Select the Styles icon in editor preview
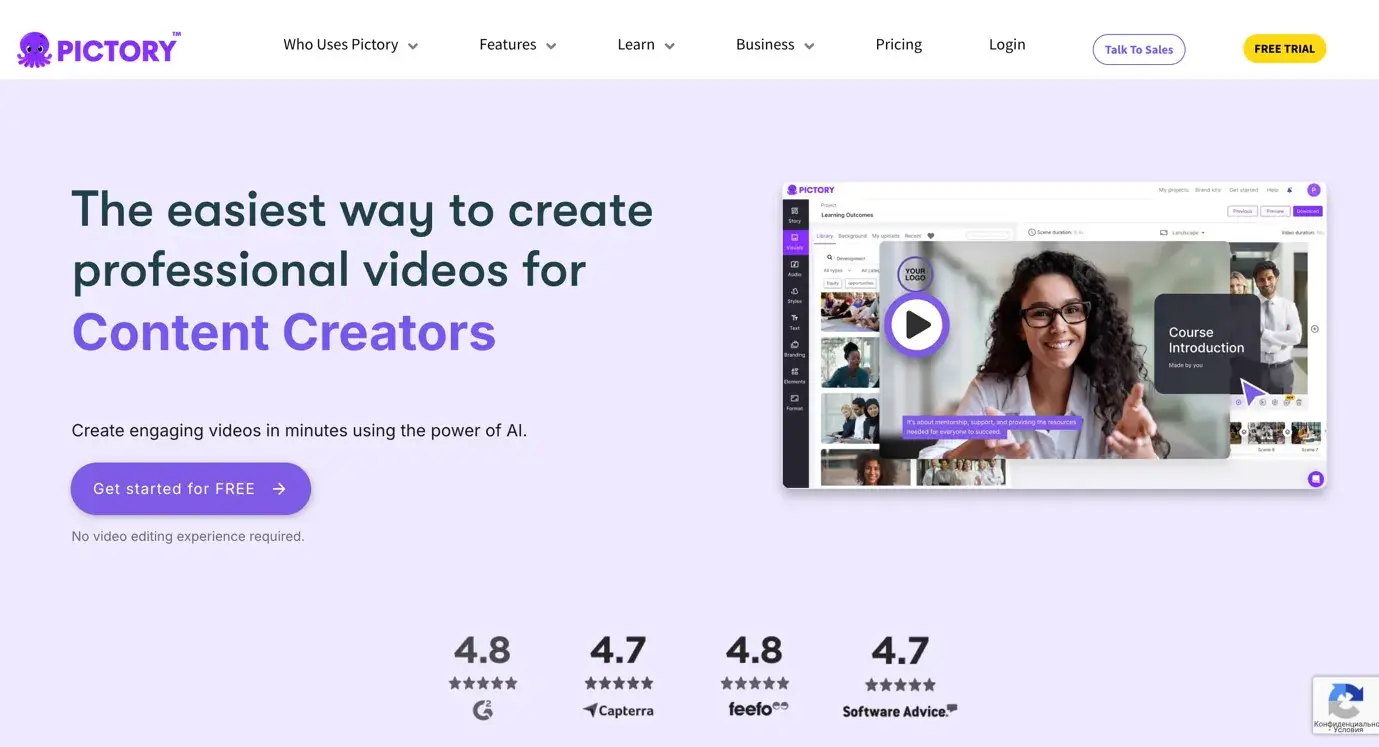The image size is (1379, 747). click(x=795, y=295)
